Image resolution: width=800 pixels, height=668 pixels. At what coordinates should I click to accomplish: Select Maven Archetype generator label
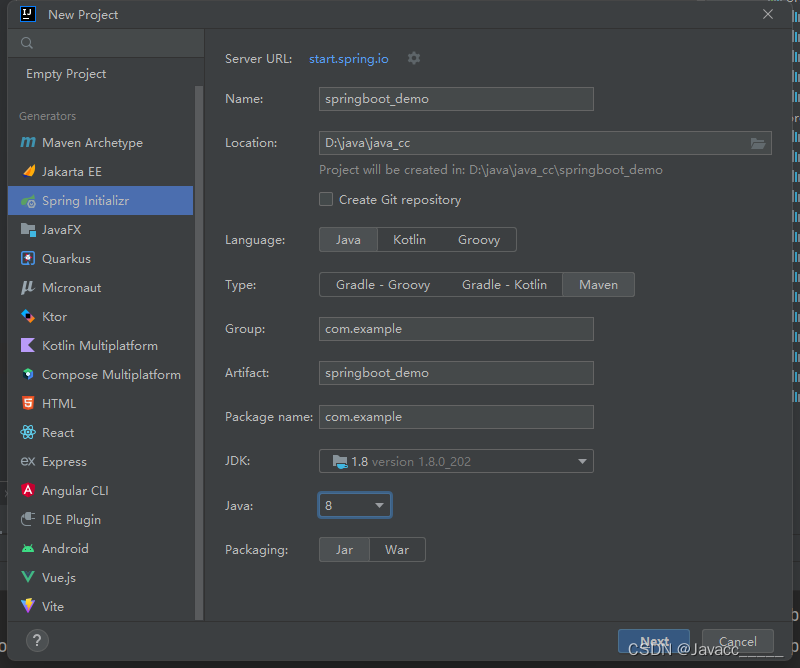click(92, 143)
